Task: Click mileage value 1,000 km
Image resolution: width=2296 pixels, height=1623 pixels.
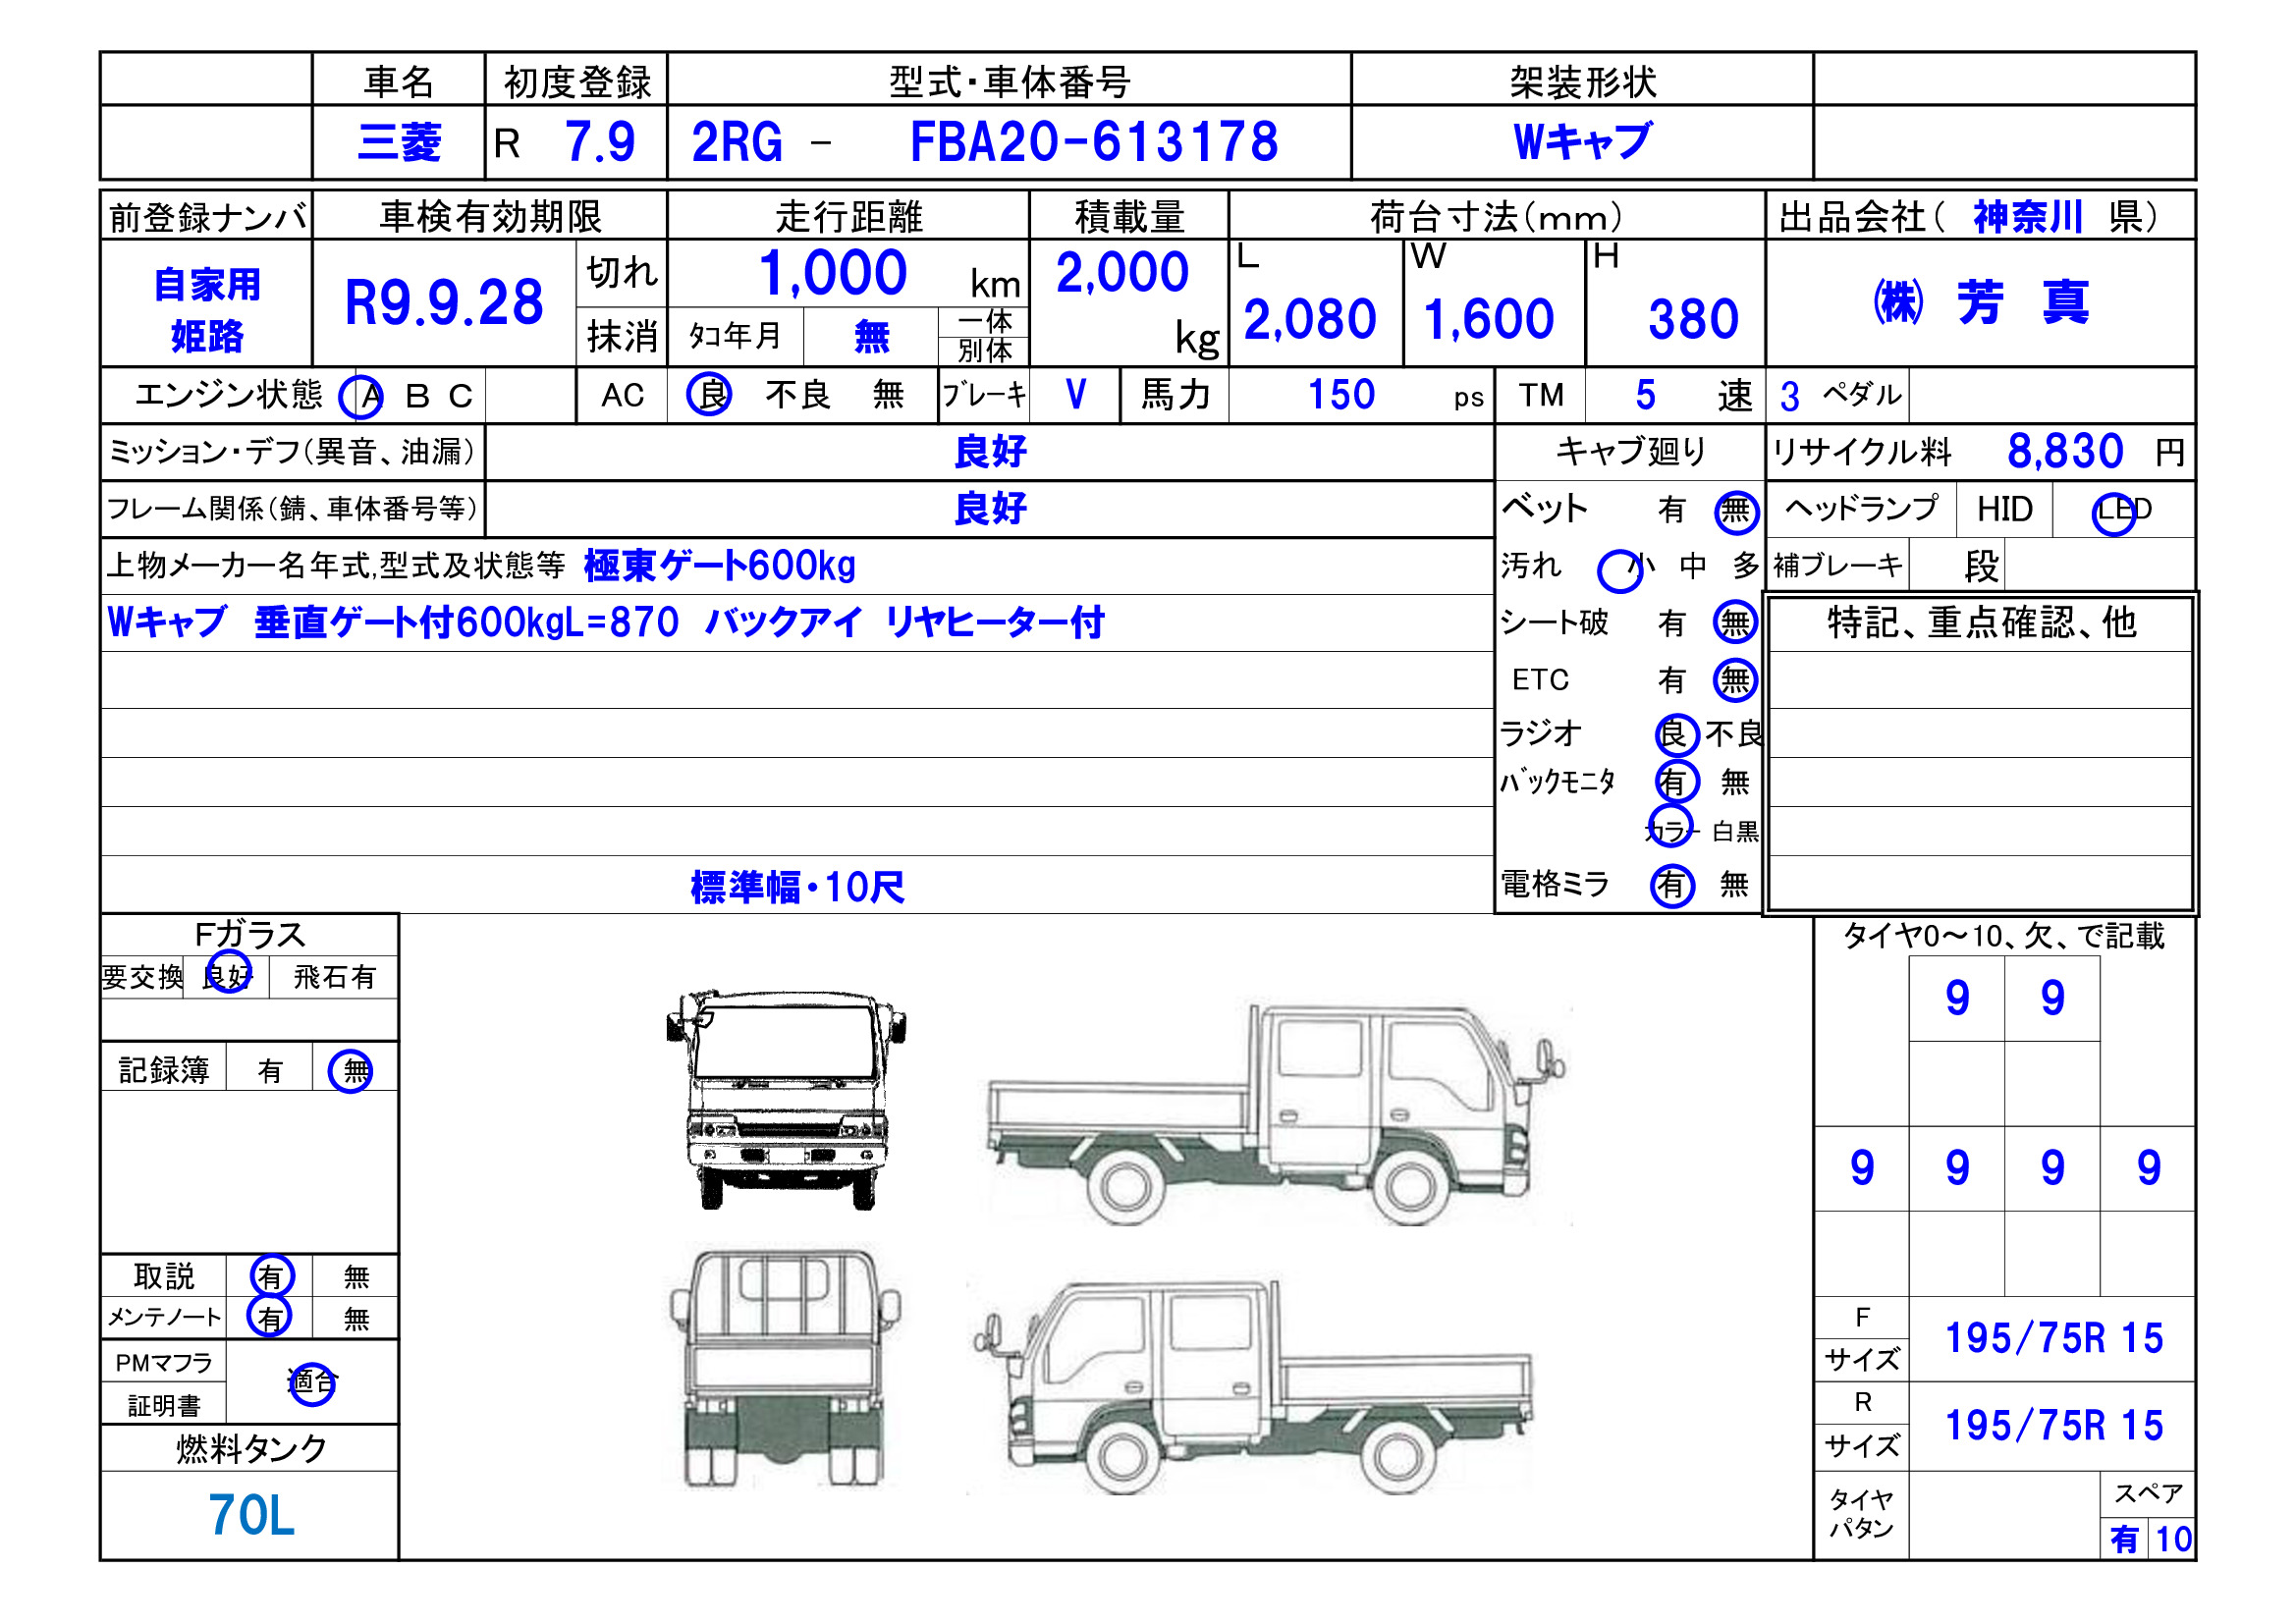Action: [x=832, y=273]
